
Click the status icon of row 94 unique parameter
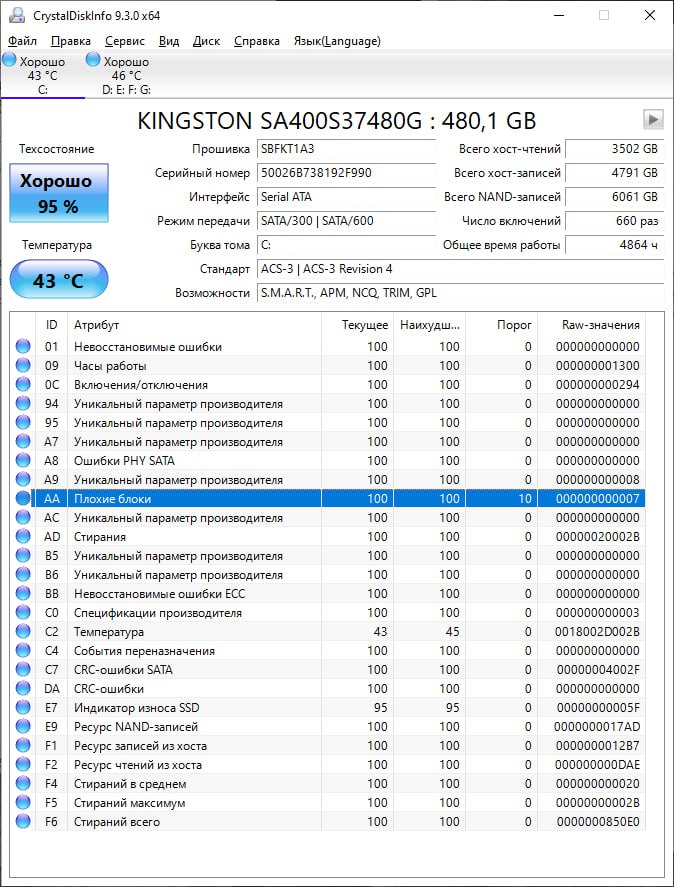[x=23, y=403]
